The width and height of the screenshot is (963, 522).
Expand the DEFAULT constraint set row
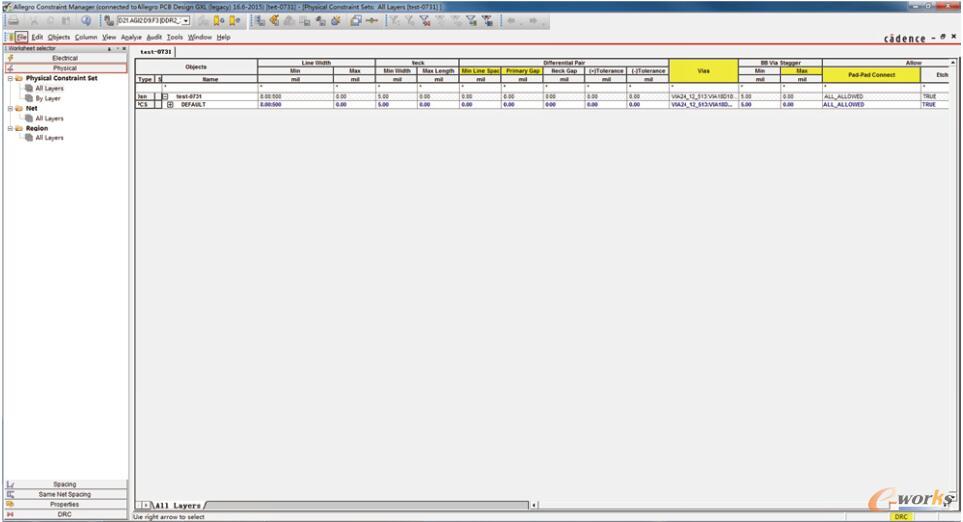pyautogui.click(x=170, y=104)
